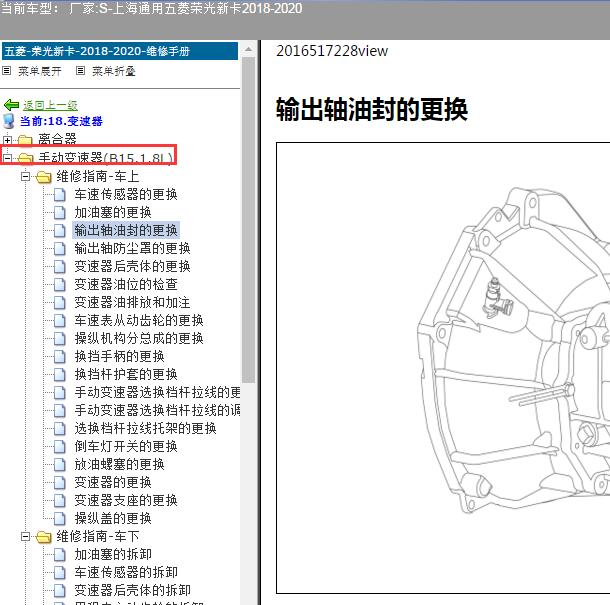Click the green back arrow icon
Screen dimensions: 610x605
[x=11, y=105]
